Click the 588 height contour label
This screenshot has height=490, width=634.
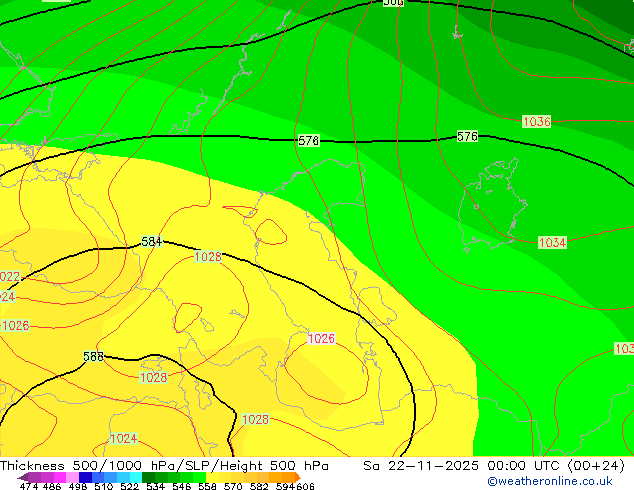click(93, 357)
